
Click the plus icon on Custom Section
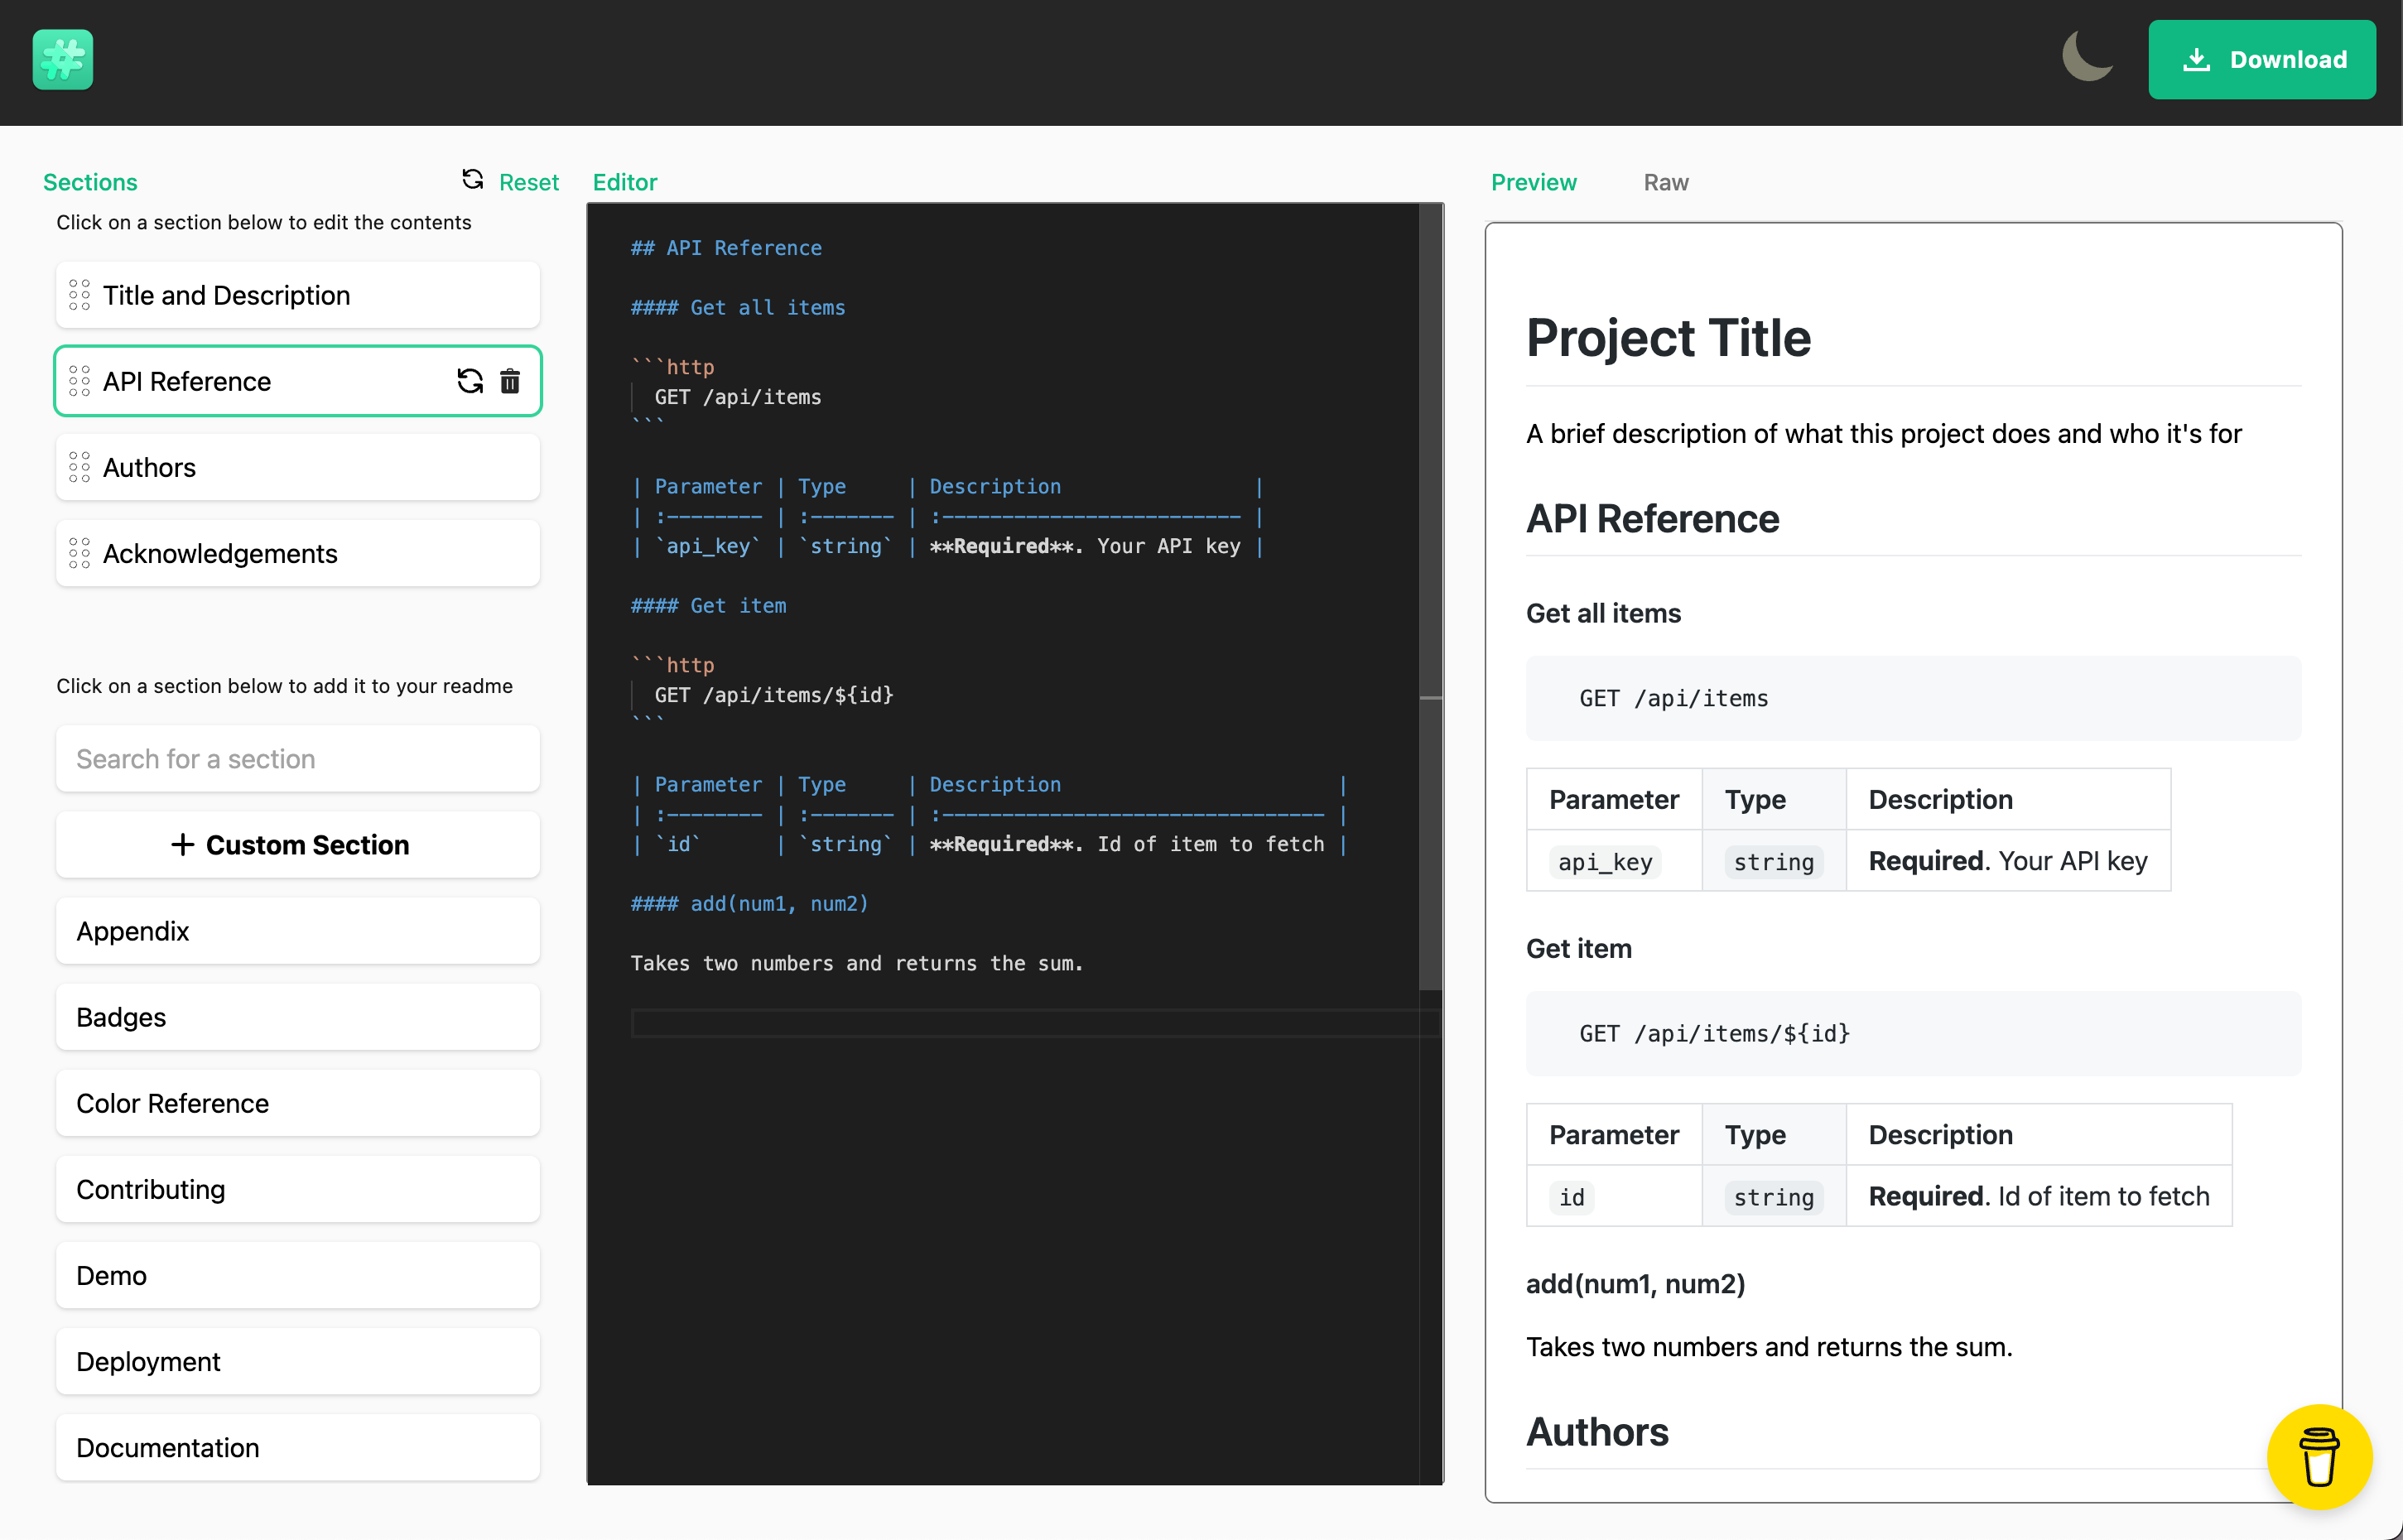pyautogui.click(x=182, y=845)
